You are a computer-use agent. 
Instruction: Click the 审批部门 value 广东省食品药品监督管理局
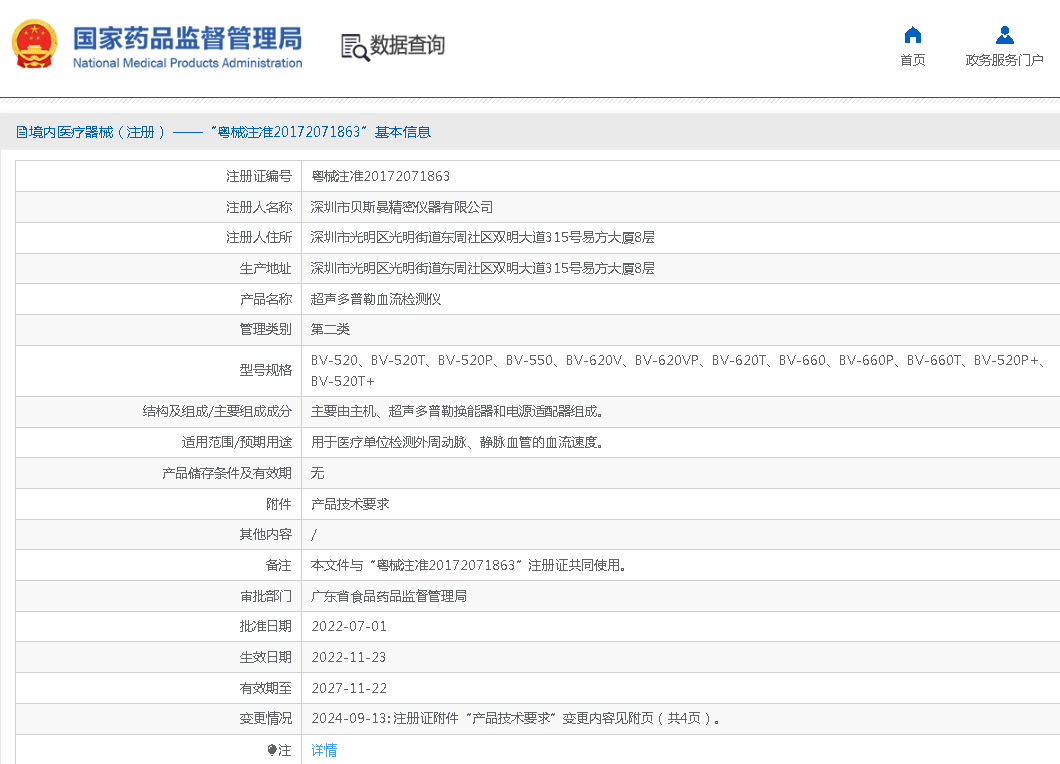point(389,596)
